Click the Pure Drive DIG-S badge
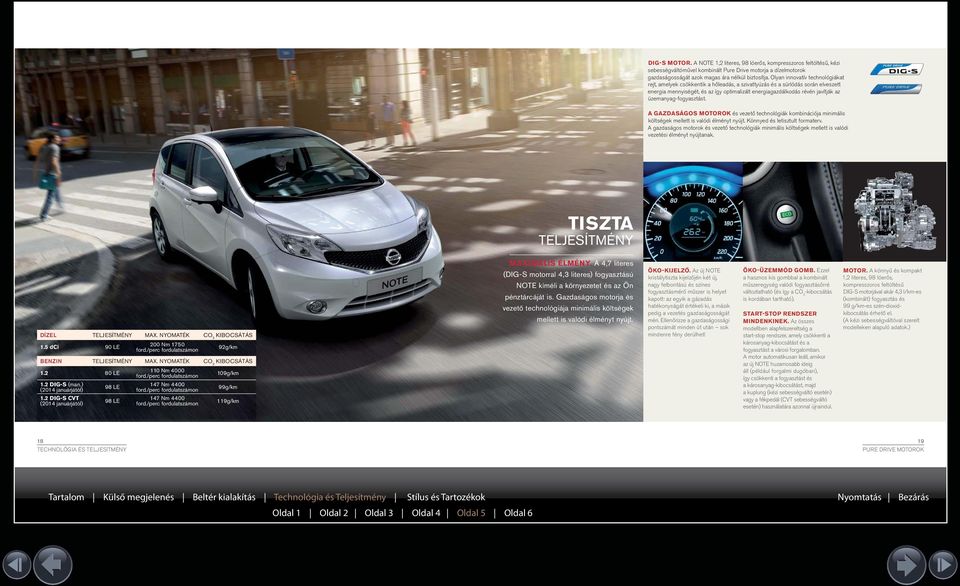Image resolution: width=960 pixels, height=586 pixels. coord(897,70)
